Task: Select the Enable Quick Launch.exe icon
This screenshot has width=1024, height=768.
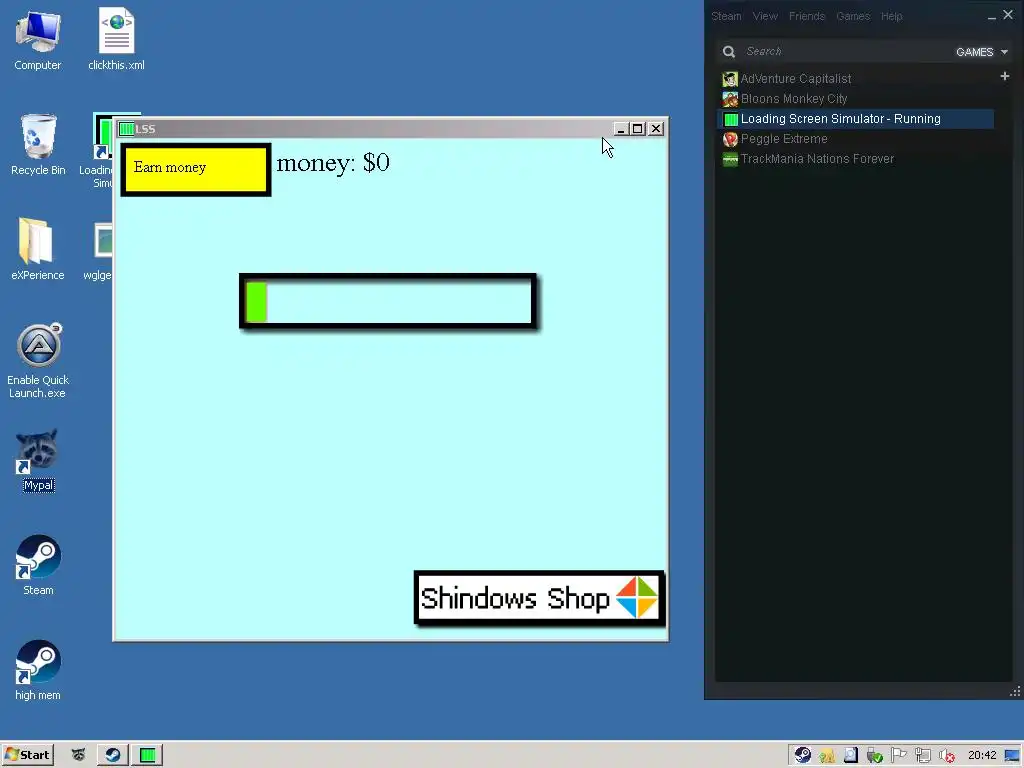Action: click(38, 360)
